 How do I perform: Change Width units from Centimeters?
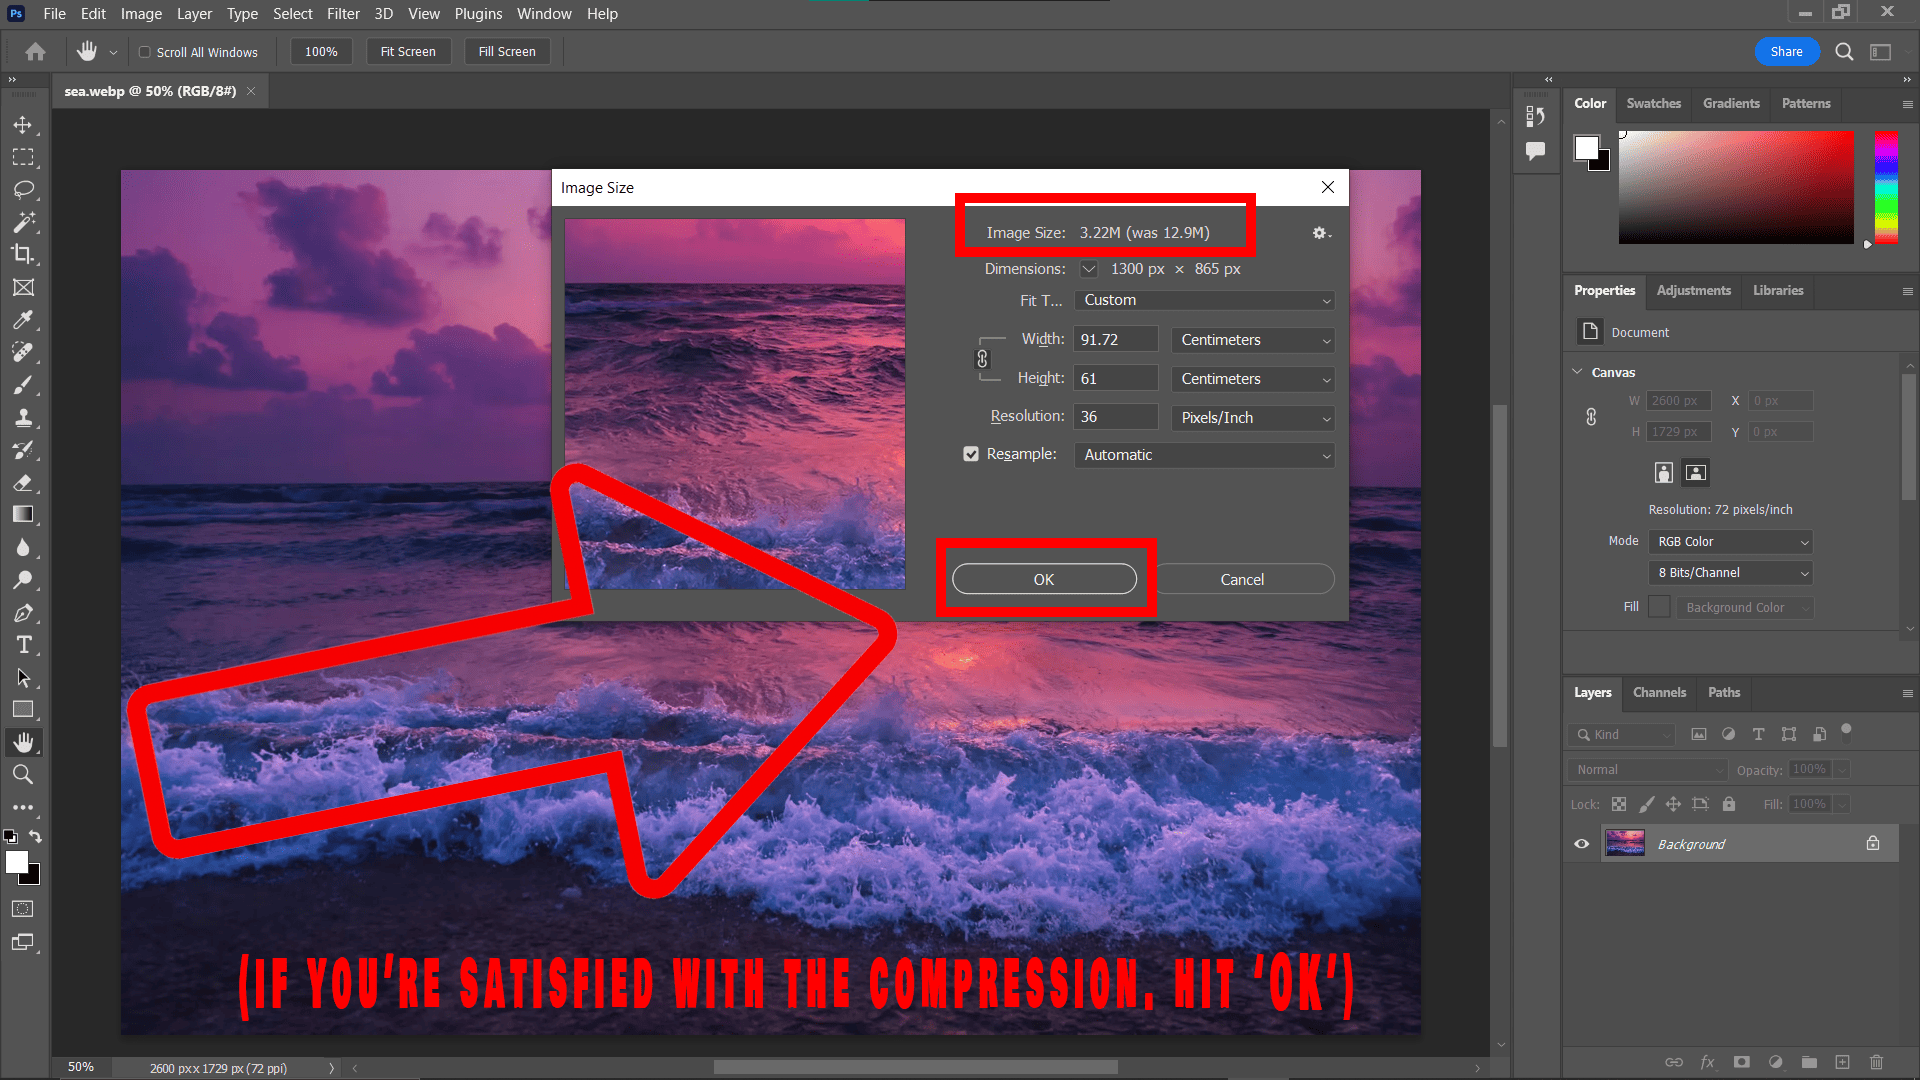[1252, 340]
